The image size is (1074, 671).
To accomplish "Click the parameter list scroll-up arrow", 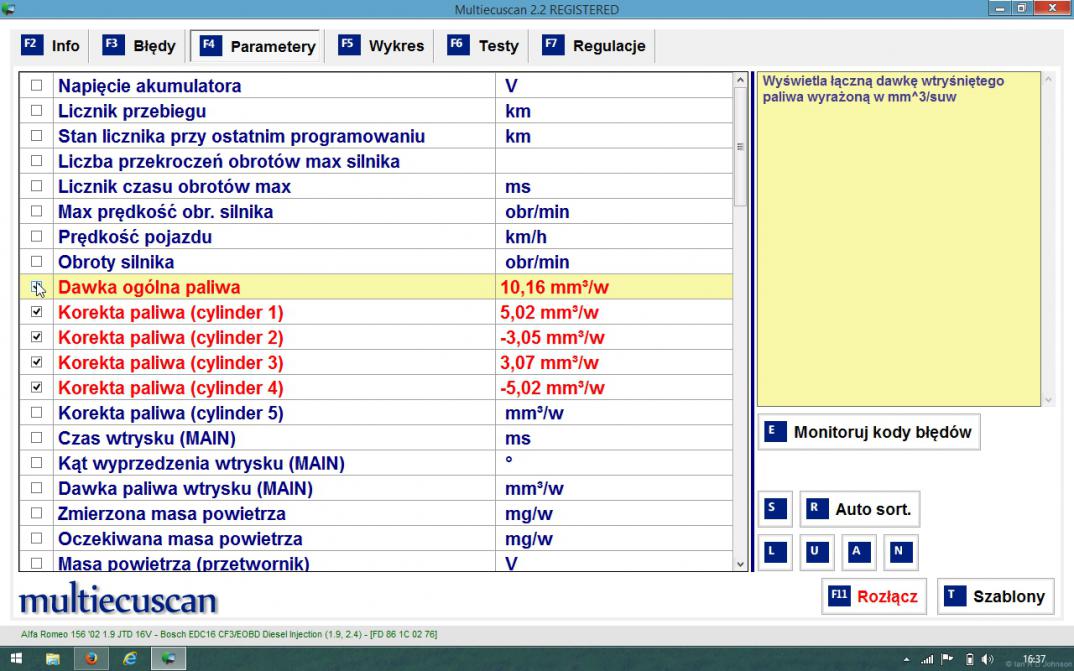I will 740,80.
